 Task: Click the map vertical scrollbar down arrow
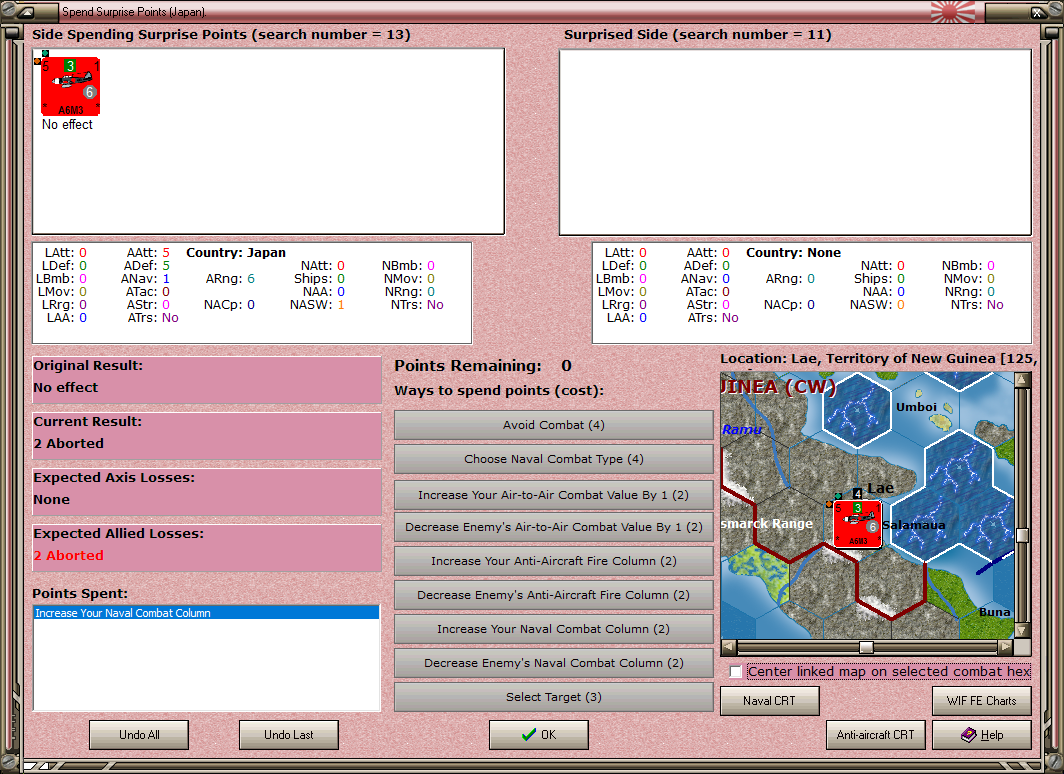point(1023,631)
